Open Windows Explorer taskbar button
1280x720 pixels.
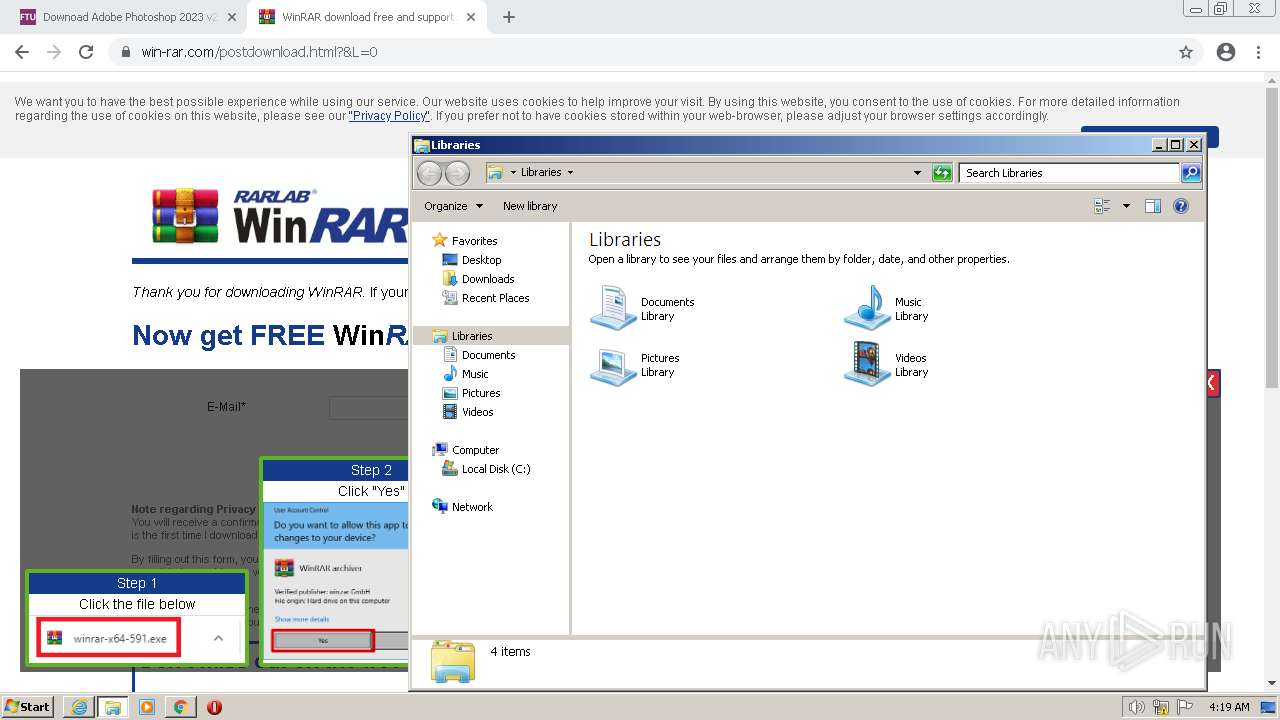[x=113, y=707]
